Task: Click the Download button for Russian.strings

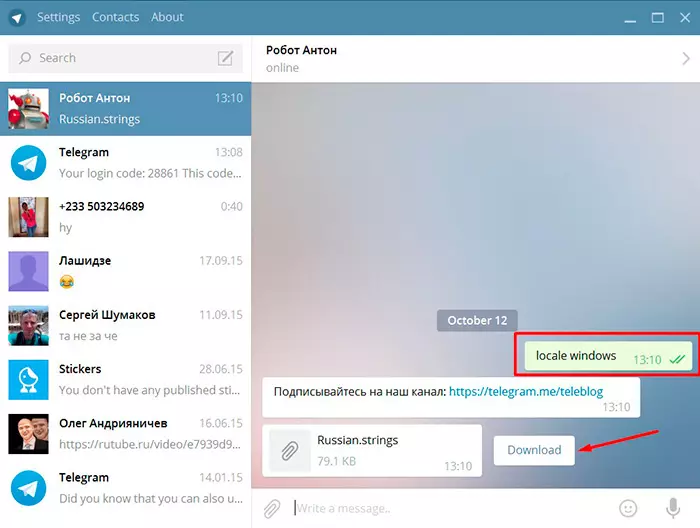Action: click(x=534, y=450)
